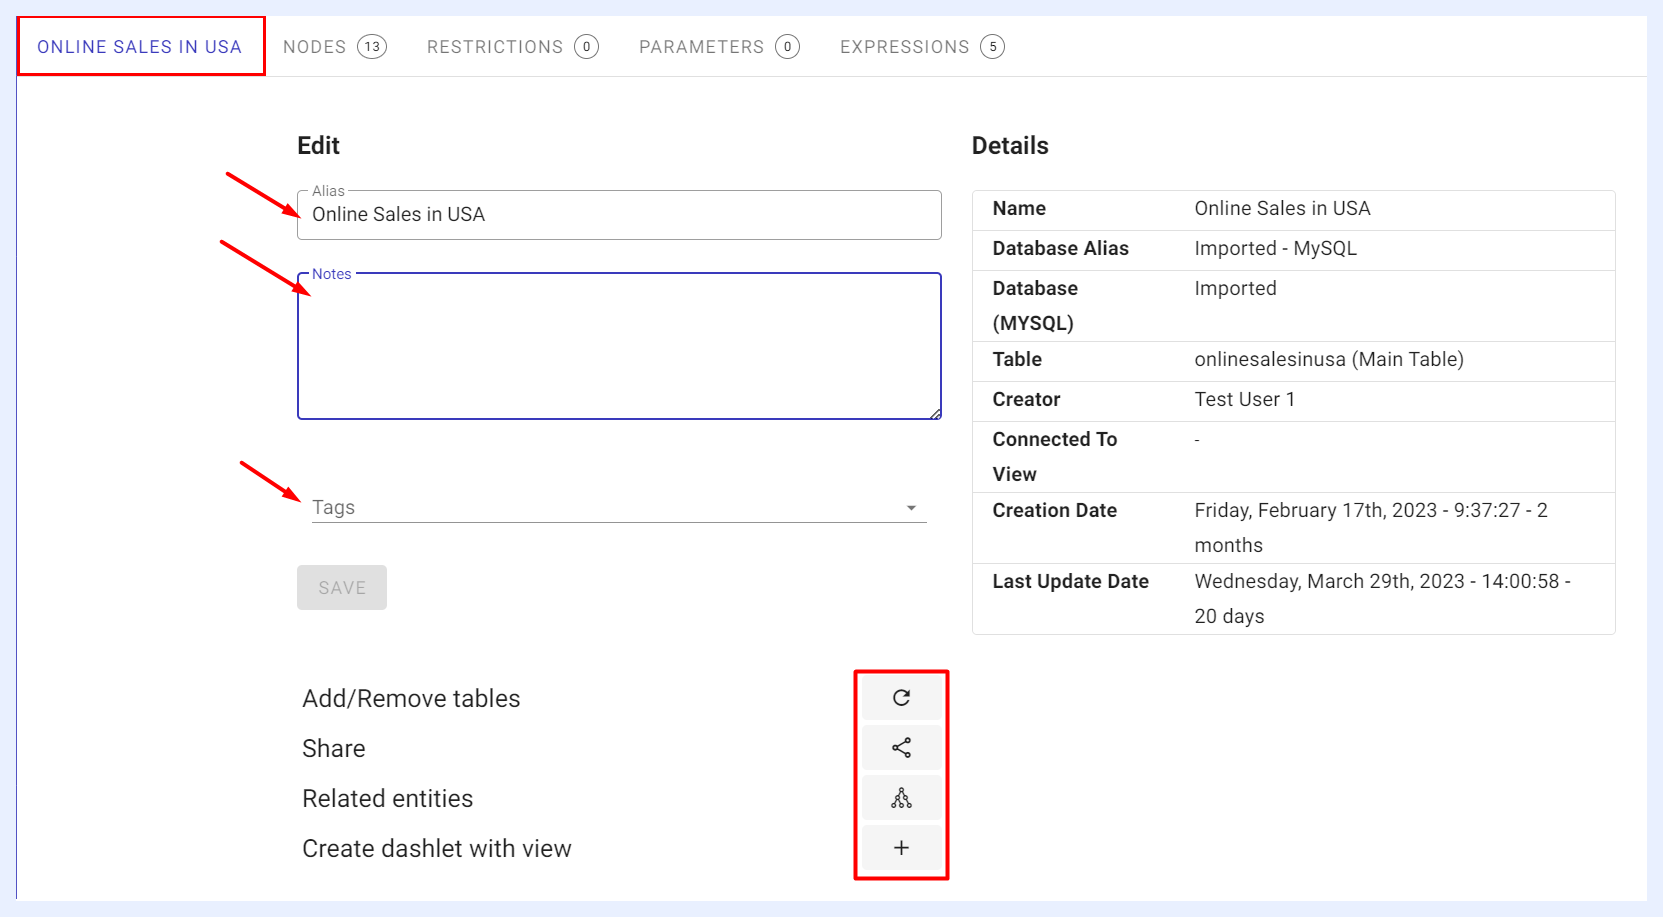Click the 'Add/Remove tables' label

click(411, 698)
